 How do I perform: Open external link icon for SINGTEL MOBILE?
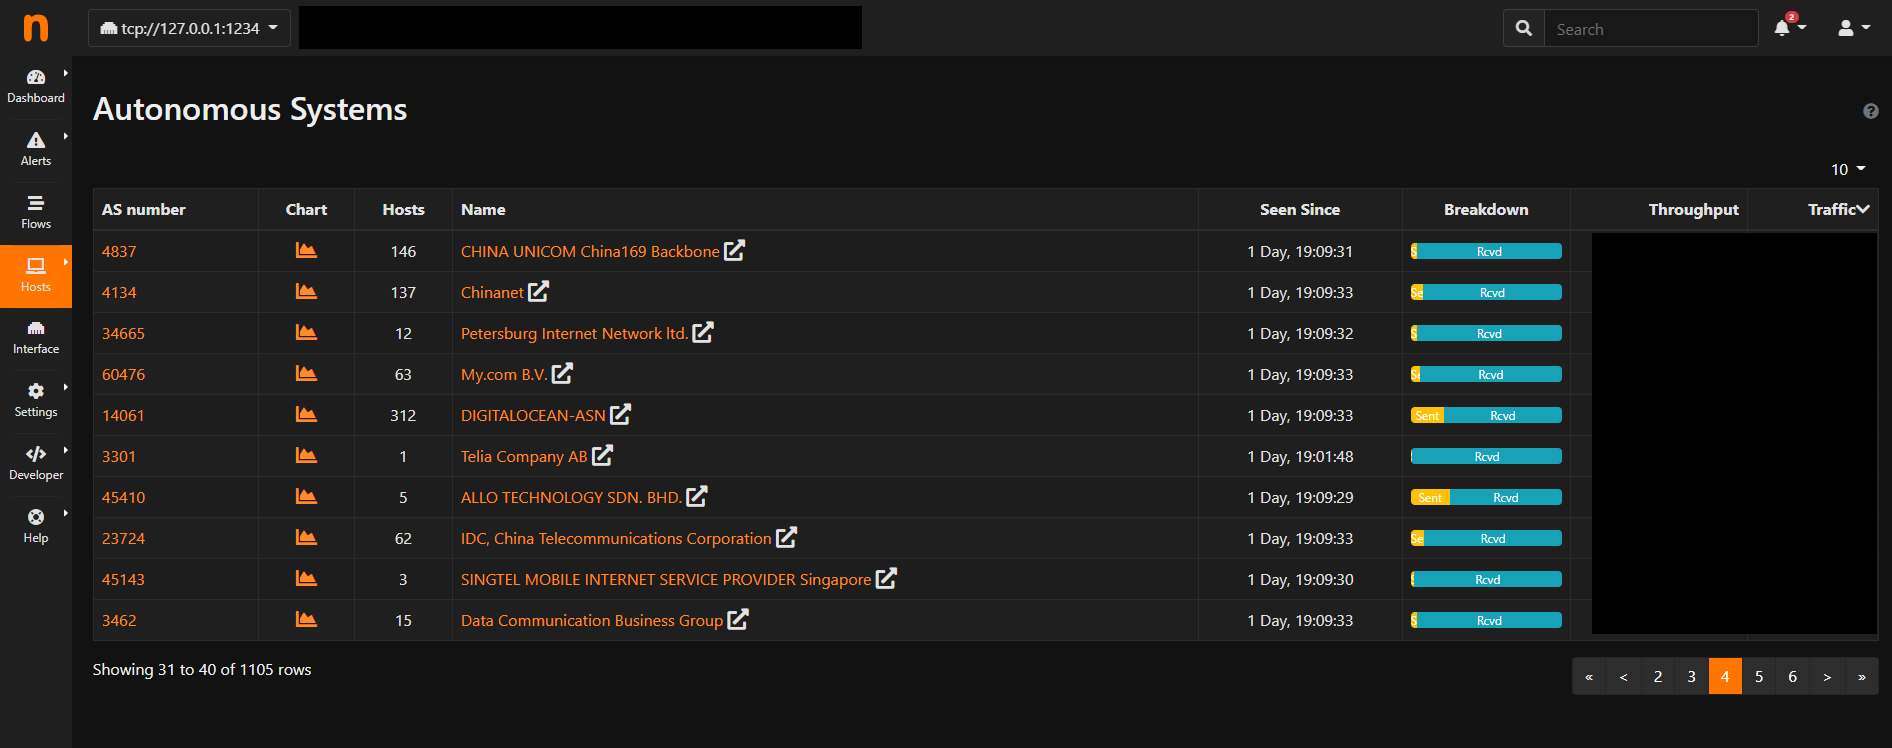click(887, 578)
